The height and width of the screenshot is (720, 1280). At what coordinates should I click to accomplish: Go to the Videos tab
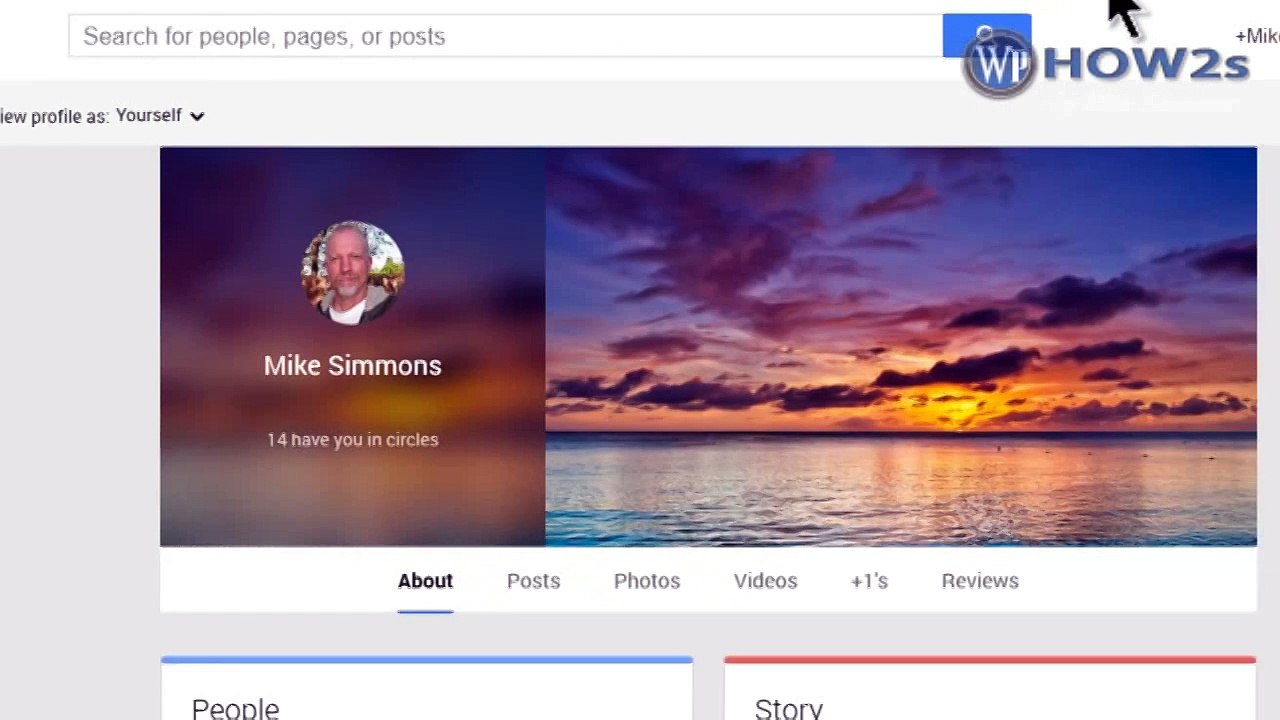765,581
